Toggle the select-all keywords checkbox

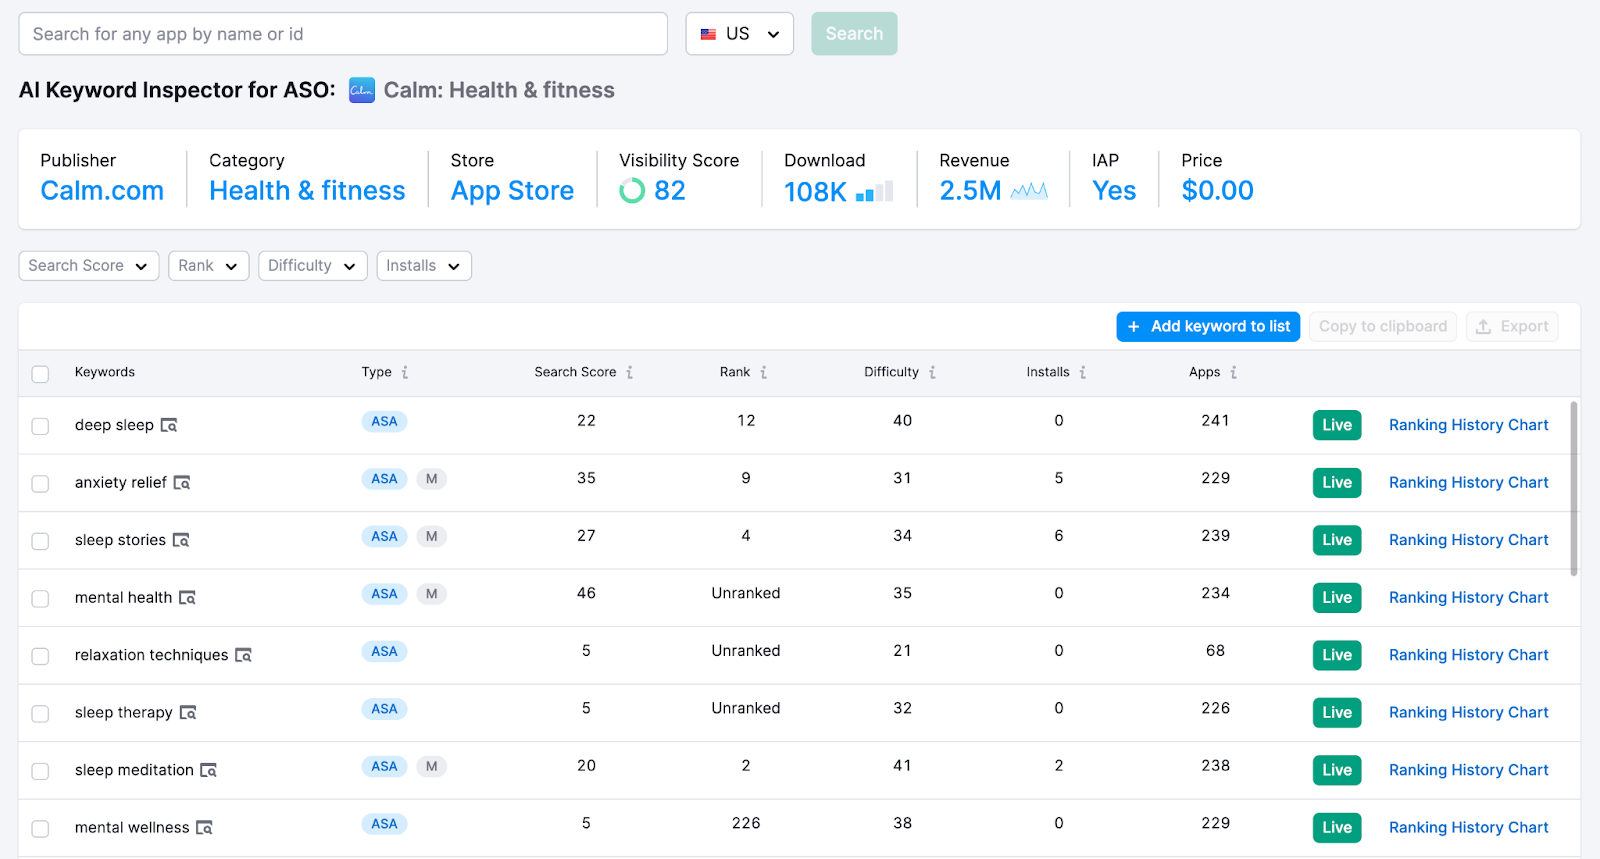pos(40,374)
